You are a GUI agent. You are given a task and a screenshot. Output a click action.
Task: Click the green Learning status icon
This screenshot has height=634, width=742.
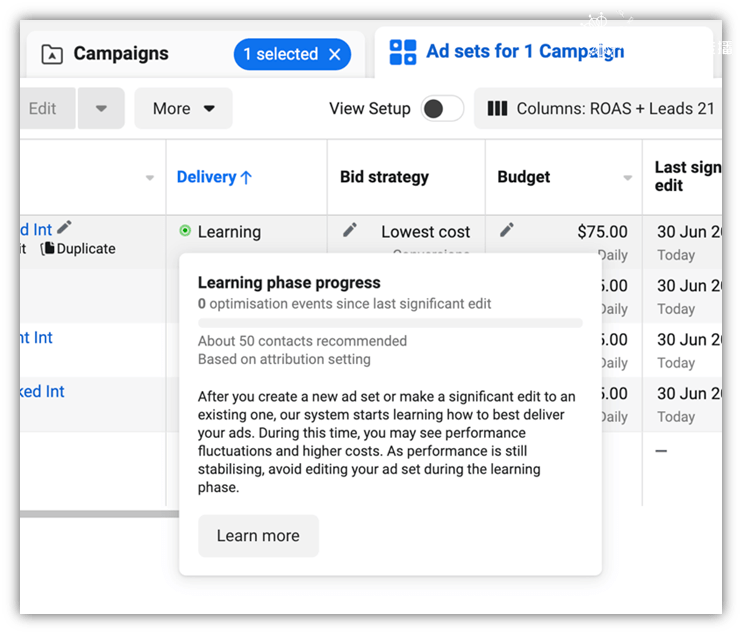(185, 231)
